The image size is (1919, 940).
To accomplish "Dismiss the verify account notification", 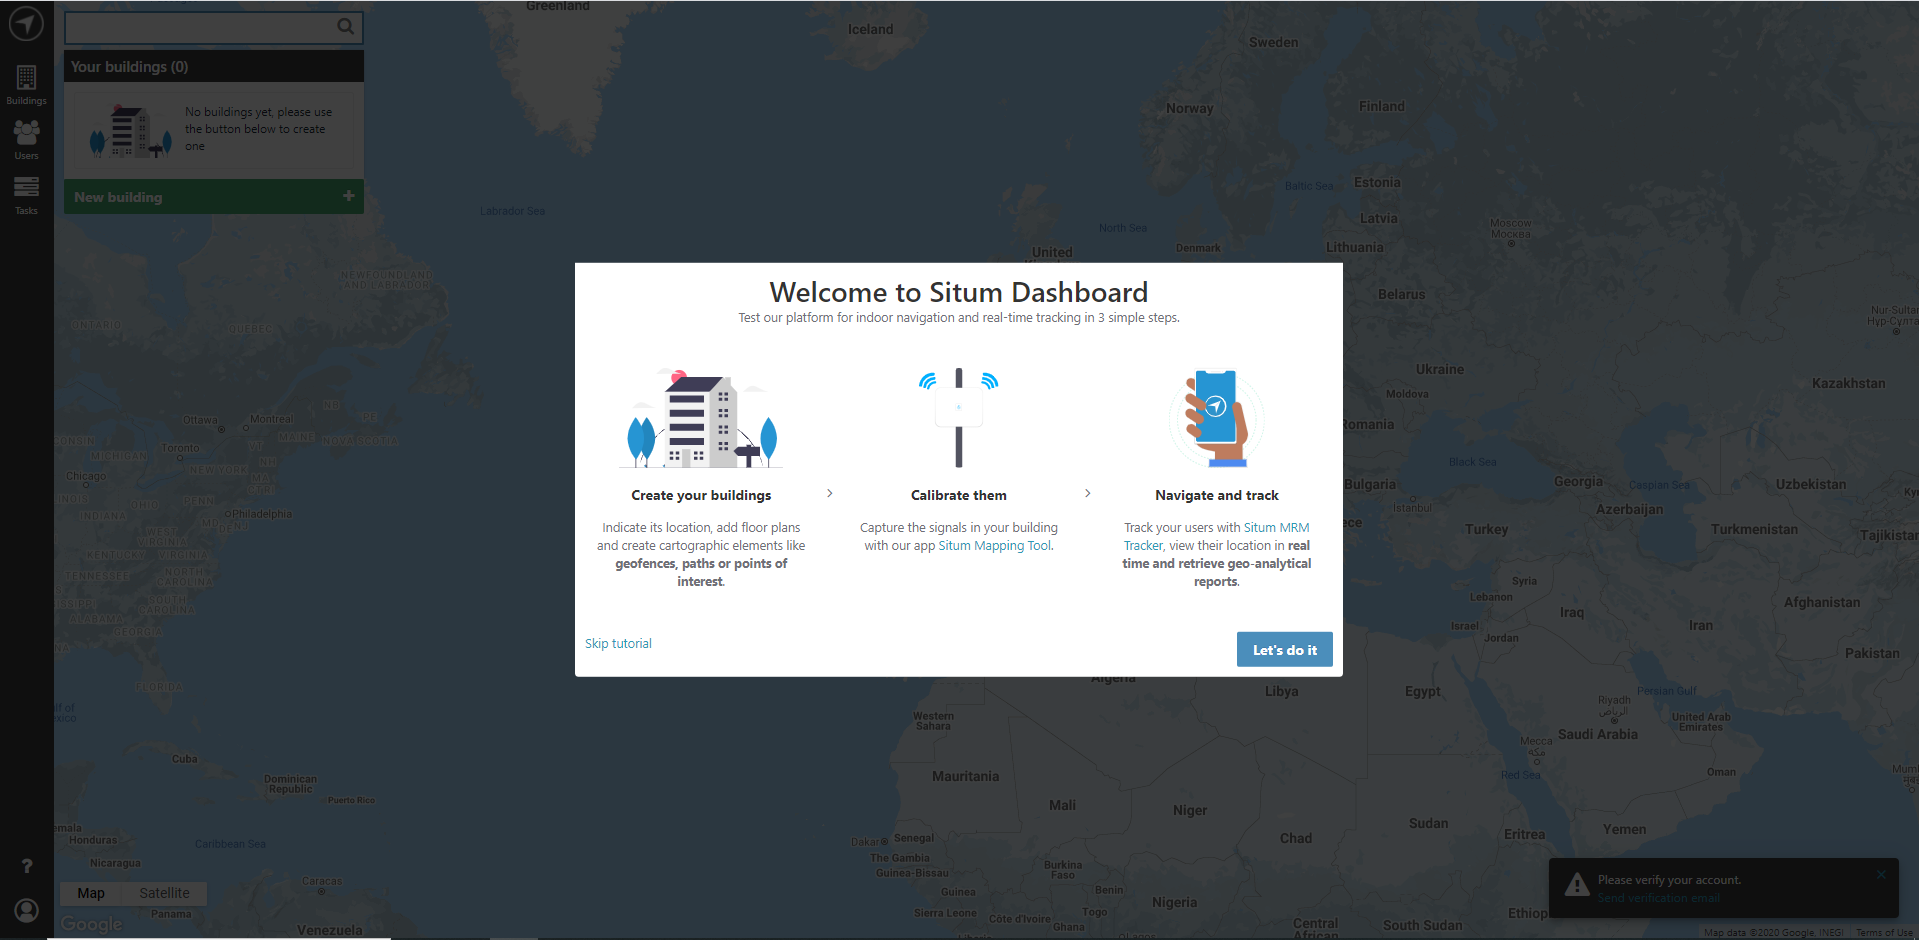I will [1881, 874].
